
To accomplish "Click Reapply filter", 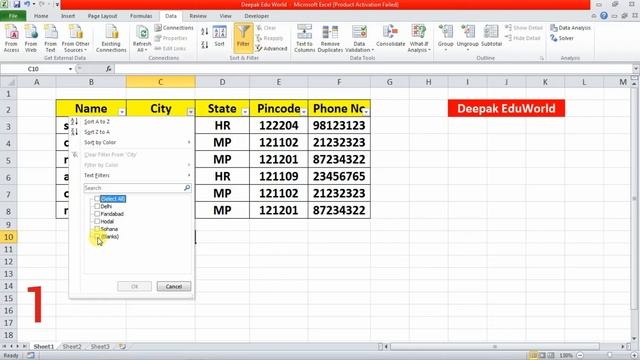I will (269, 38).
